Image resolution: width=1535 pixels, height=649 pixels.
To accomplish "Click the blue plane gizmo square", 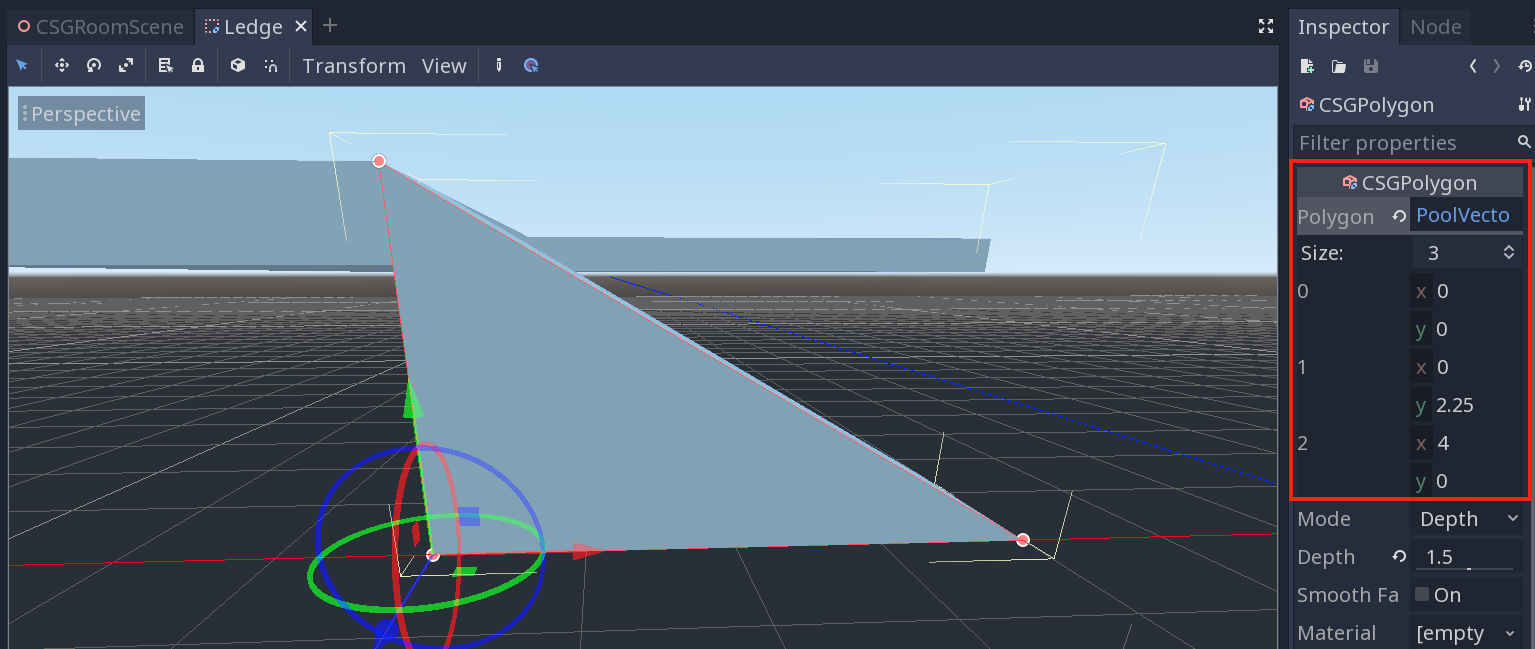I will [469, 516].
